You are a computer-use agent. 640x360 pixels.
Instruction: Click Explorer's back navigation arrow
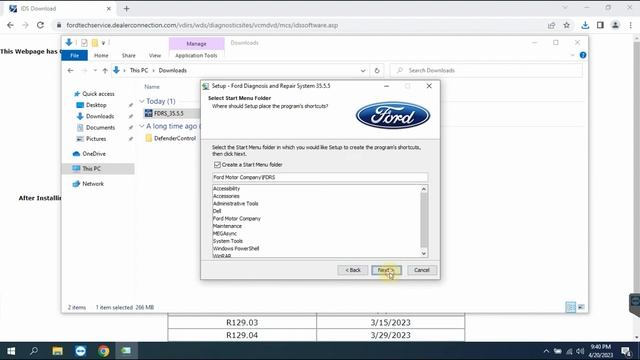click(x=71, y=70)
